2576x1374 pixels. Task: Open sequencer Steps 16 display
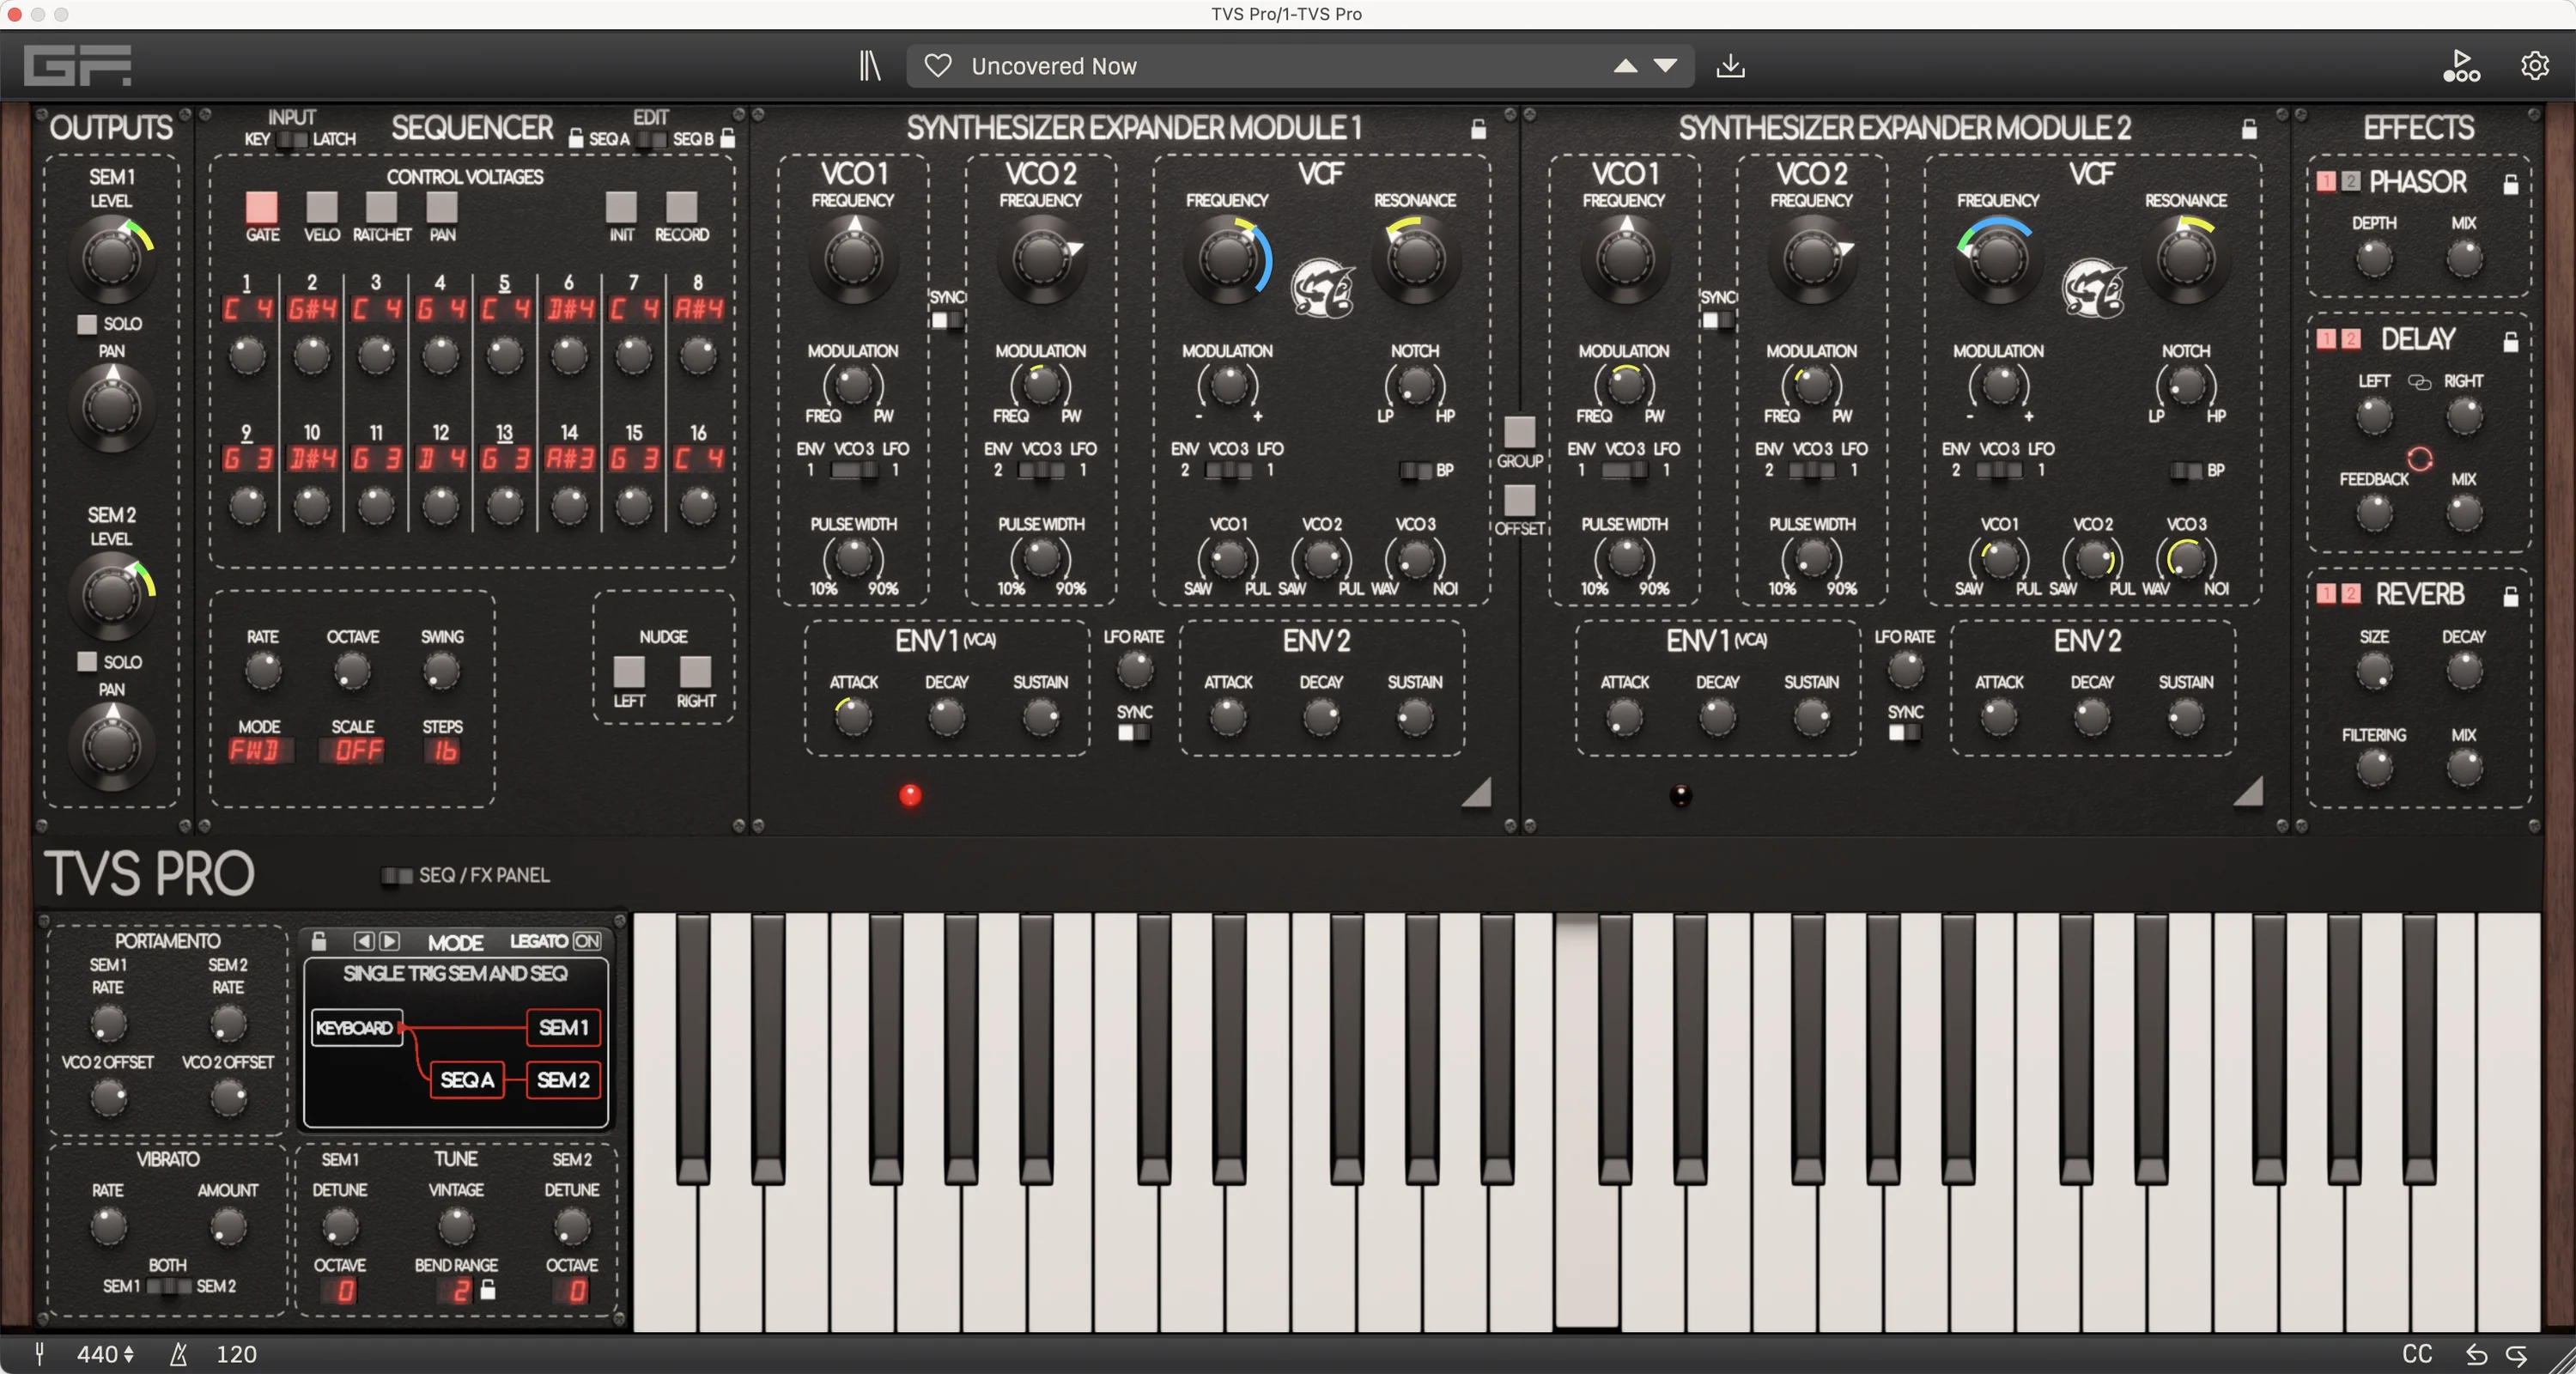click(x=444, y=750)
